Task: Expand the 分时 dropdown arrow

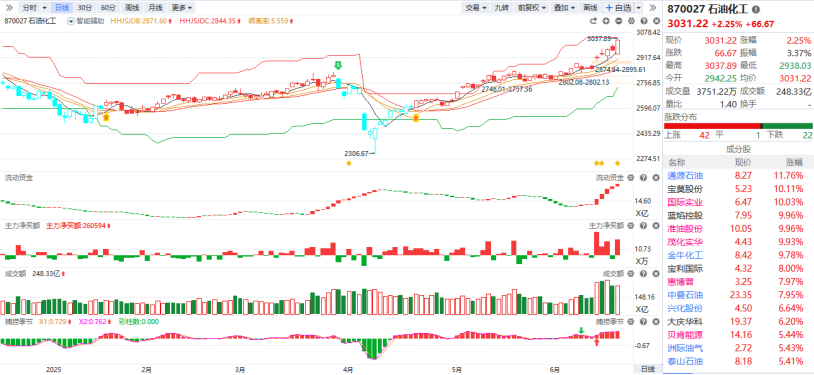Action: (45, 8)
